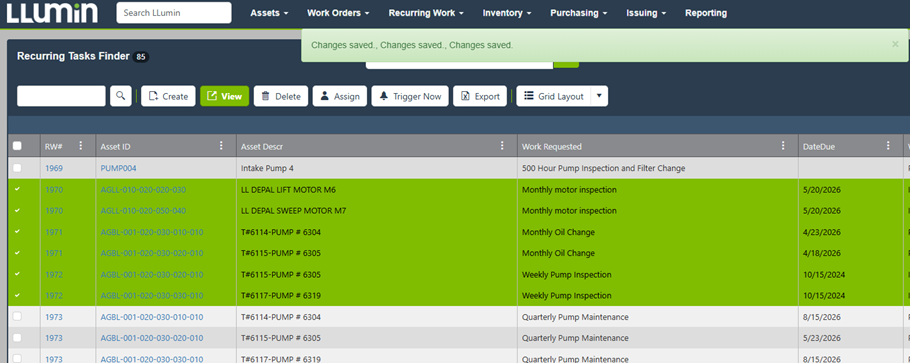Click the LLumin logo
This screenshot has width=910, height=363.
pyautogui.click(x=52, y=13)
